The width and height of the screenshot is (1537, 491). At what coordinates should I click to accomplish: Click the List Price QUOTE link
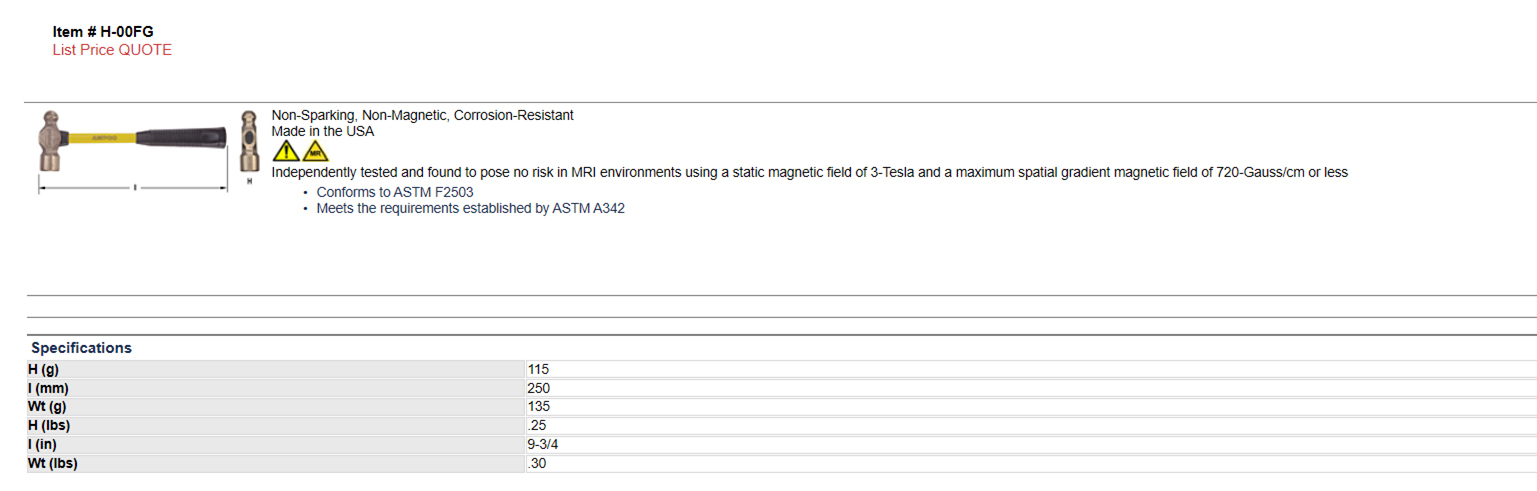pyautogui.click(x=112, y=50)
